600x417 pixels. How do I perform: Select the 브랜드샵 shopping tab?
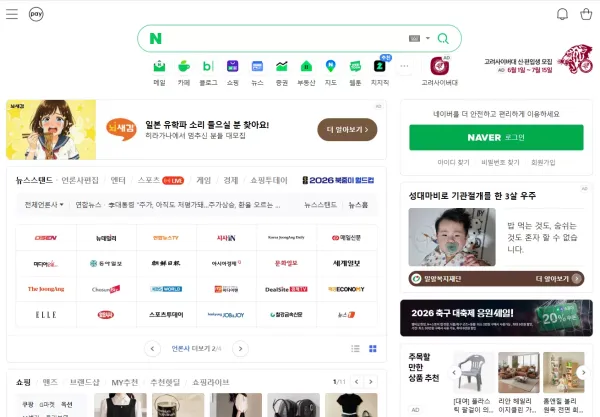coord(85,382)
